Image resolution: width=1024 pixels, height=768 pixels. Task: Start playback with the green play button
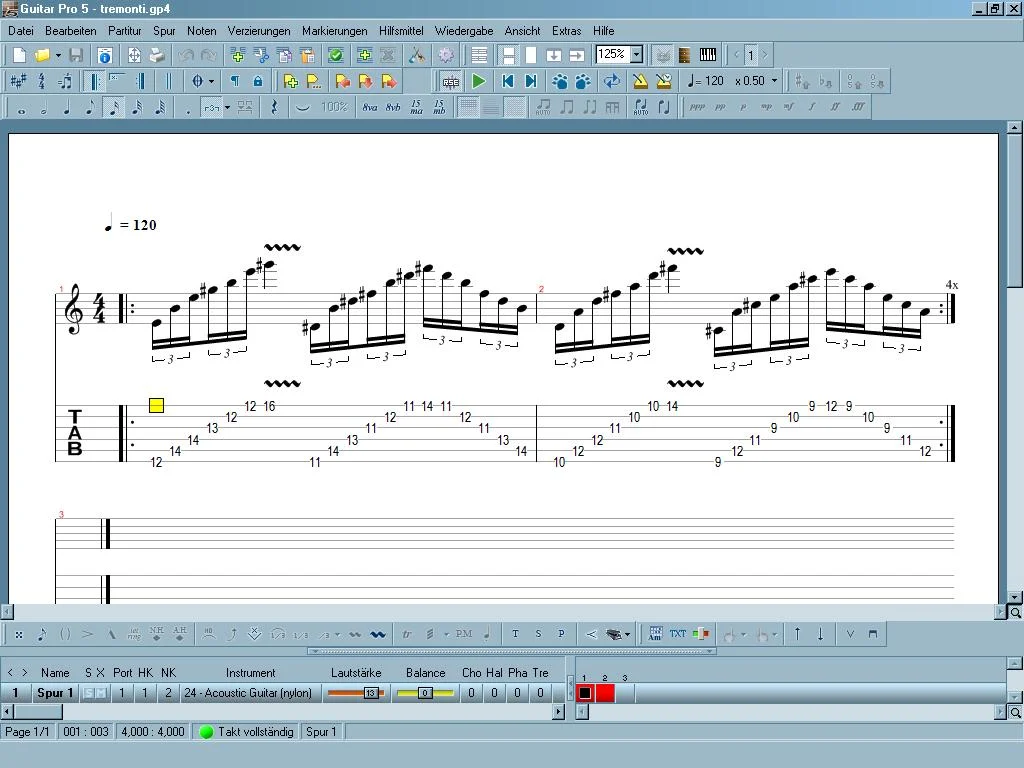click(479, 81)
